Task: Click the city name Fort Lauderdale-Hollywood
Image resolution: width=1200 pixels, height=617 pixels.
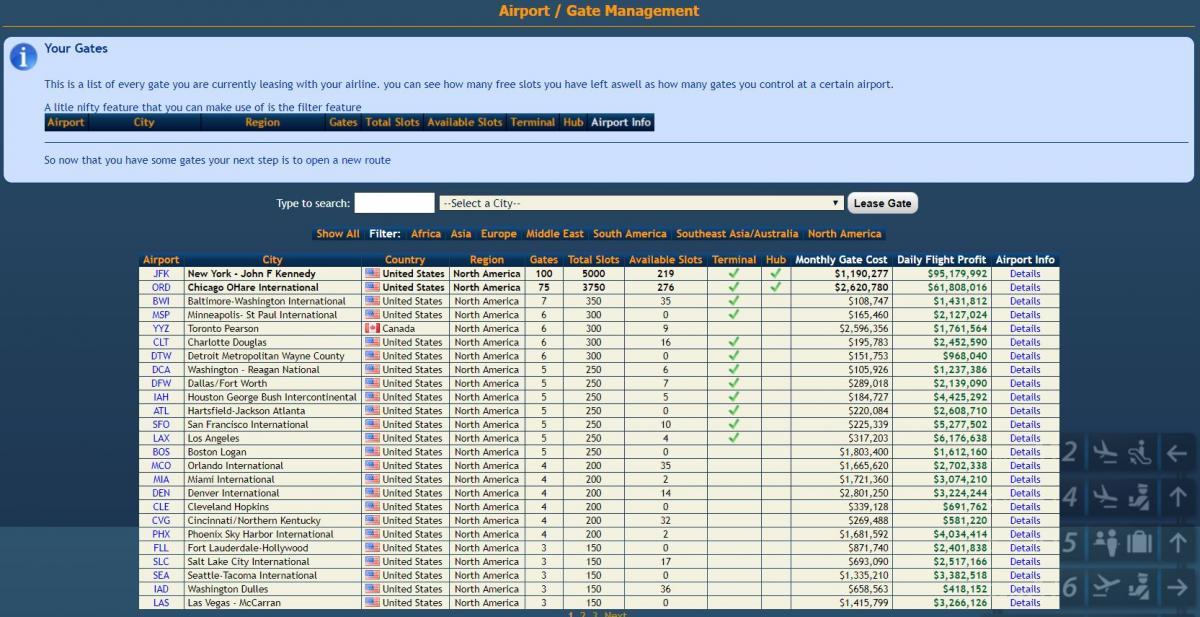Action: tap(246, 548)
